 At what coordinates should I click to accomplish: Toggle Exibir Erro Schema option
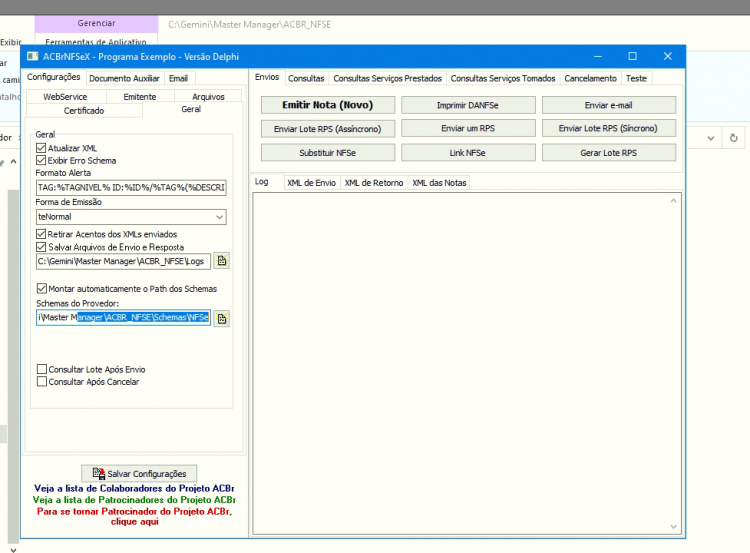(41, 160)
